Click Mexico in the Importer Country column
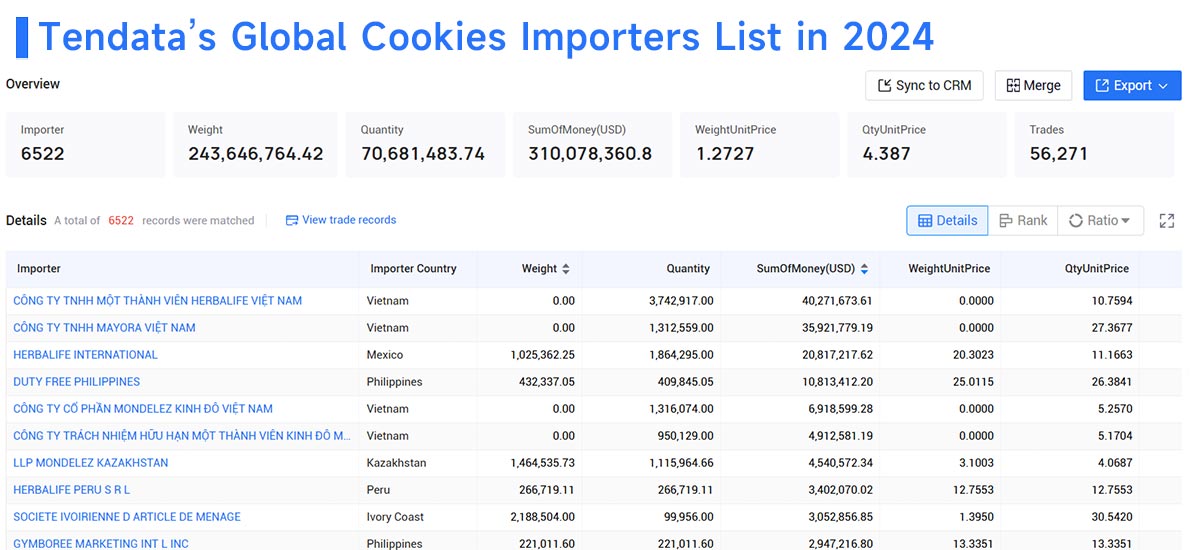The width and height of the screenshot is (1190, 550). [x=385, y=354]
